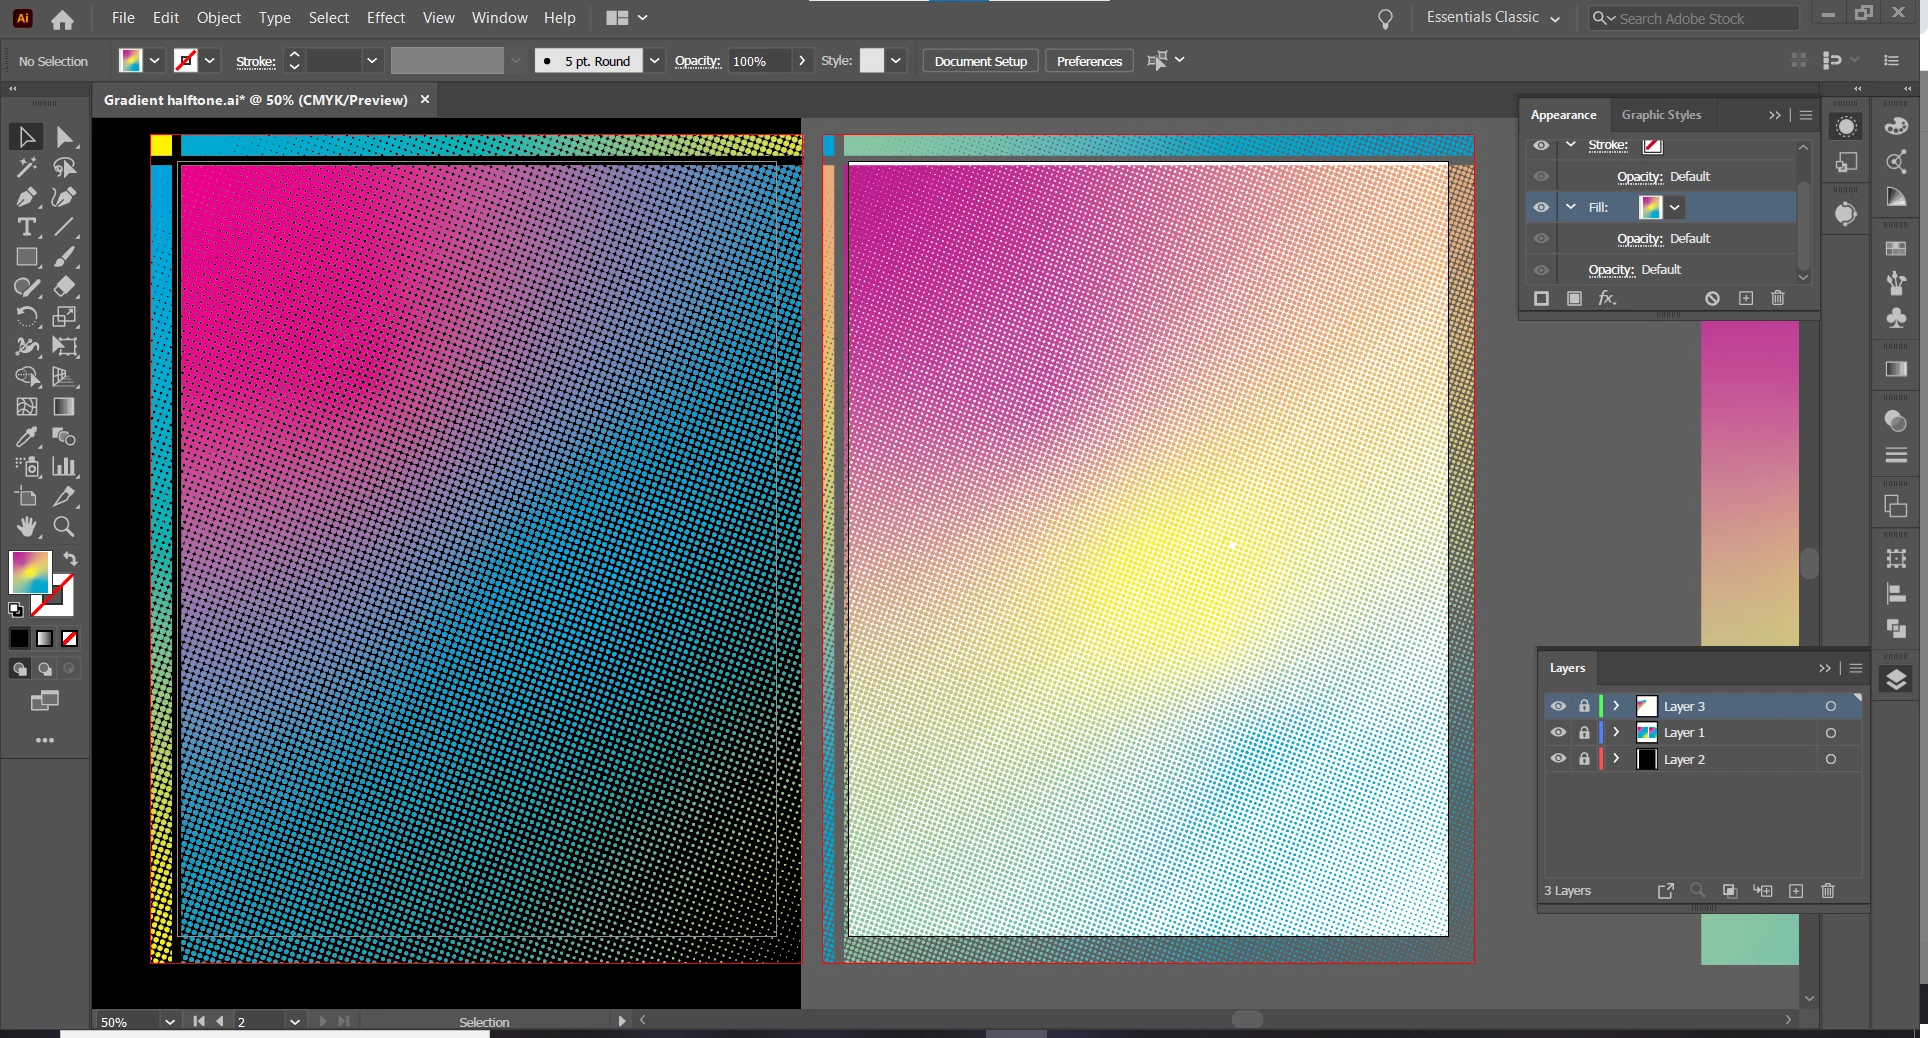Screen dimensions: 1928x1038
Task: Open artboard navigation dropdown
Action: click(294, 1022)
